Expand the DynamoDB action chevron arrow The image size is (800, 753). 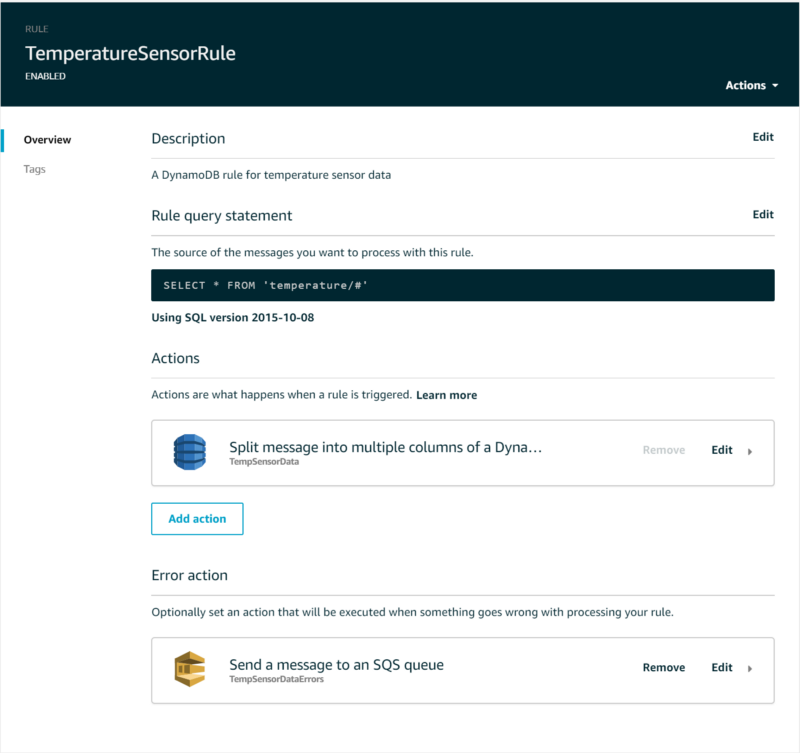click(x=750, y=451)
